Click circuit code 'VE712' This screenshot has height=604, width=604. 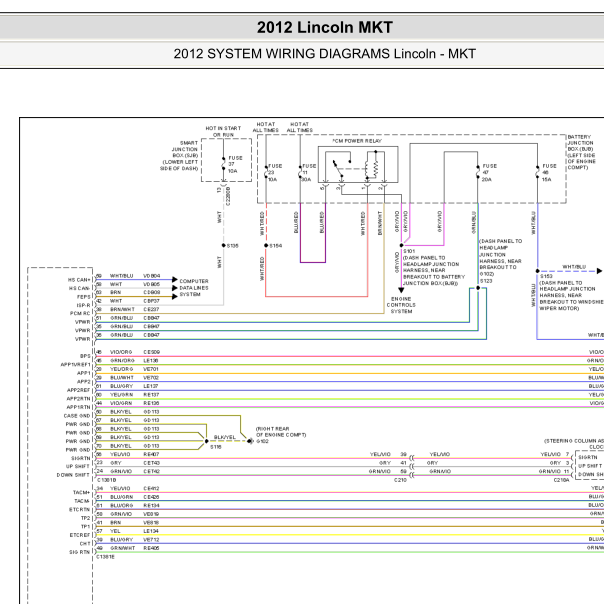[151, 540]
